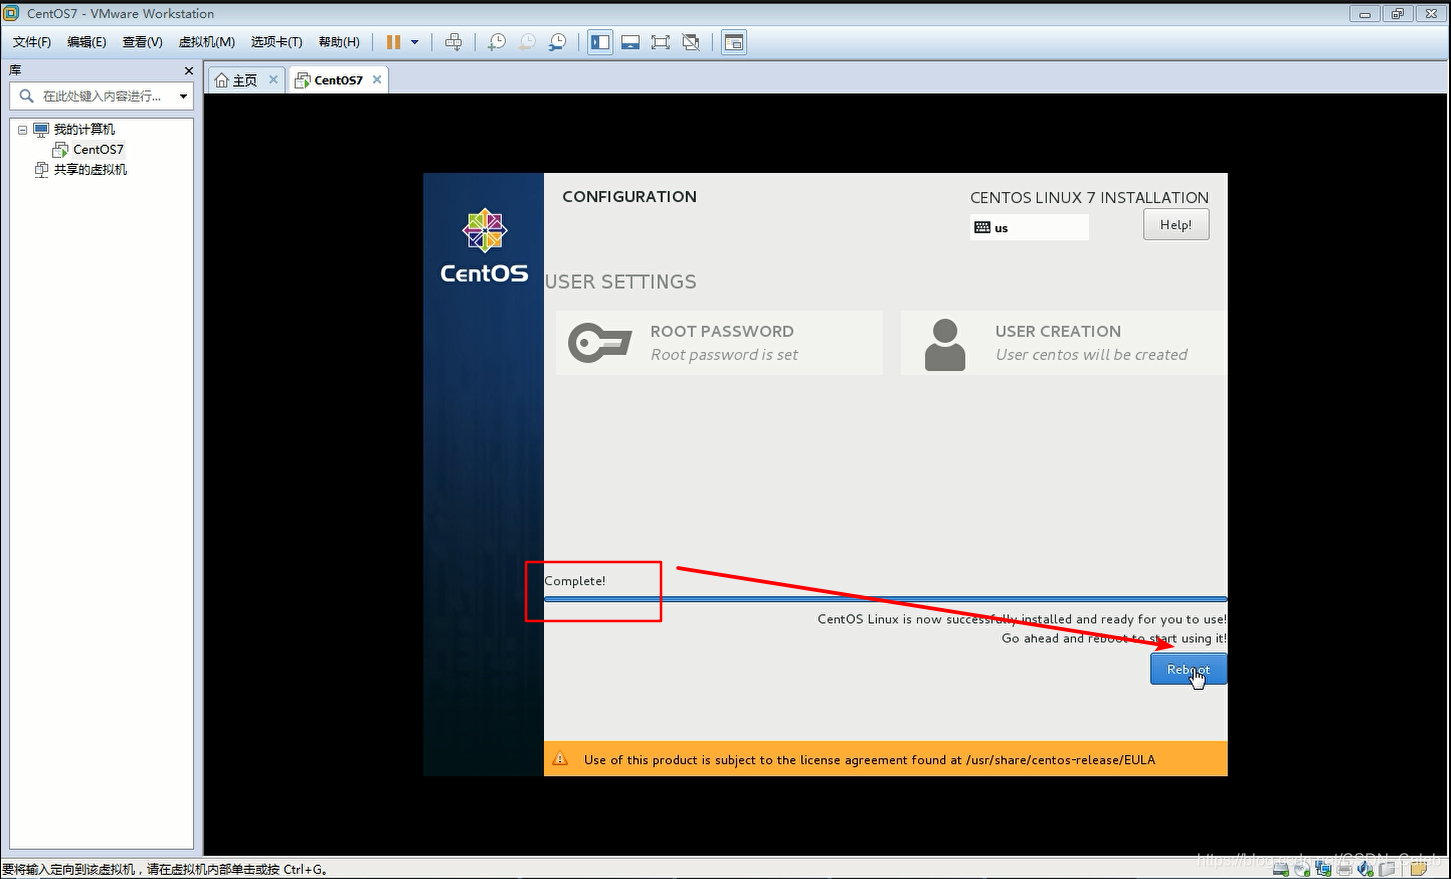Click the license warning triangle icon
This screenshot has height=879, width=1451.
(x=560, y=759)
